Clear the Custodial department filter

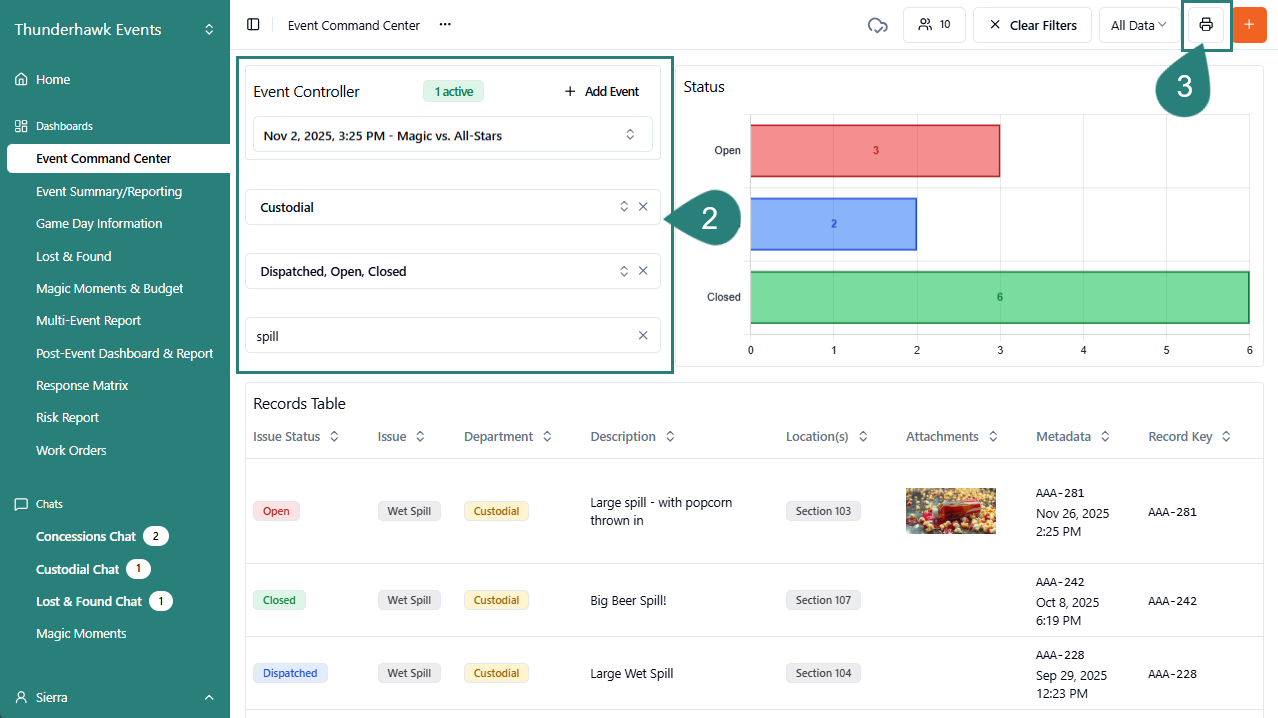pyautogui.click(x=643, y=207)
